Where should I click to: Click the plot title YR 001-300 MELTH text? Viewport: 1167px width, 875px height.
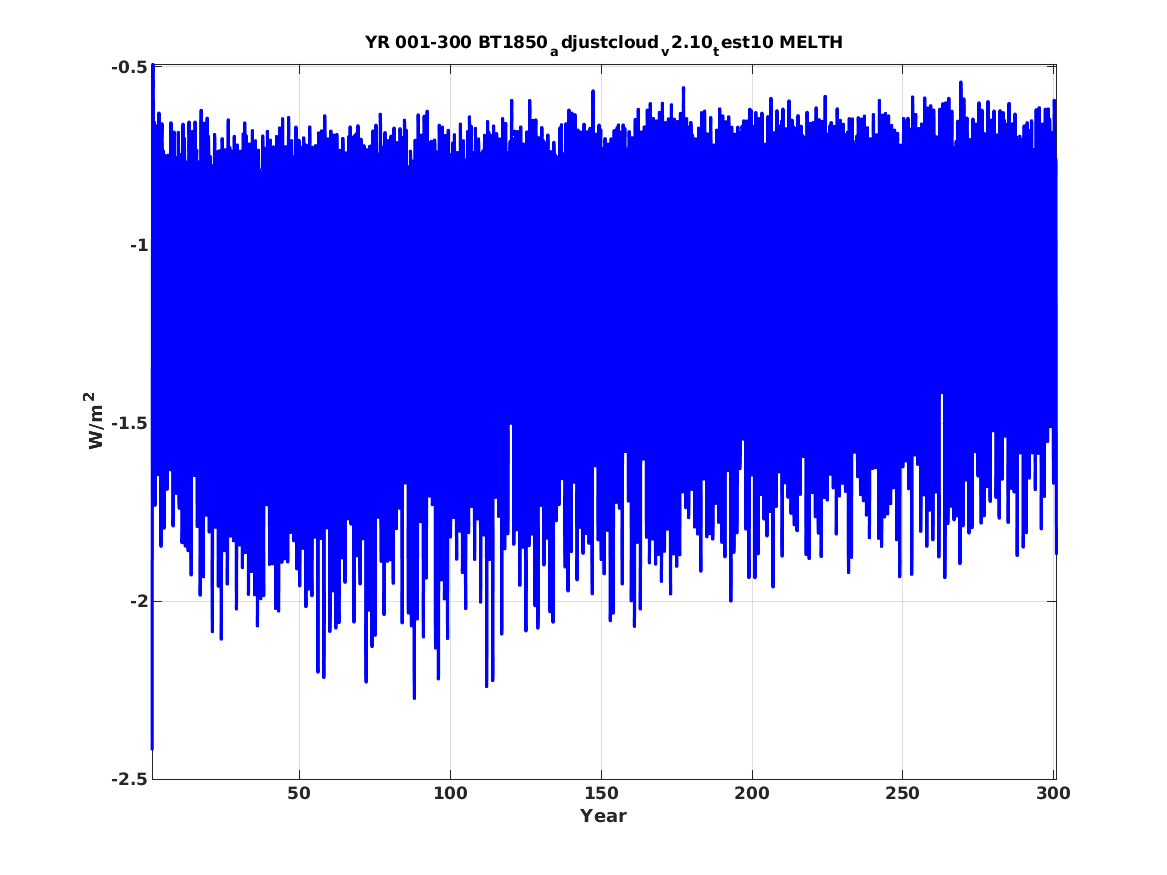(604, 43)
